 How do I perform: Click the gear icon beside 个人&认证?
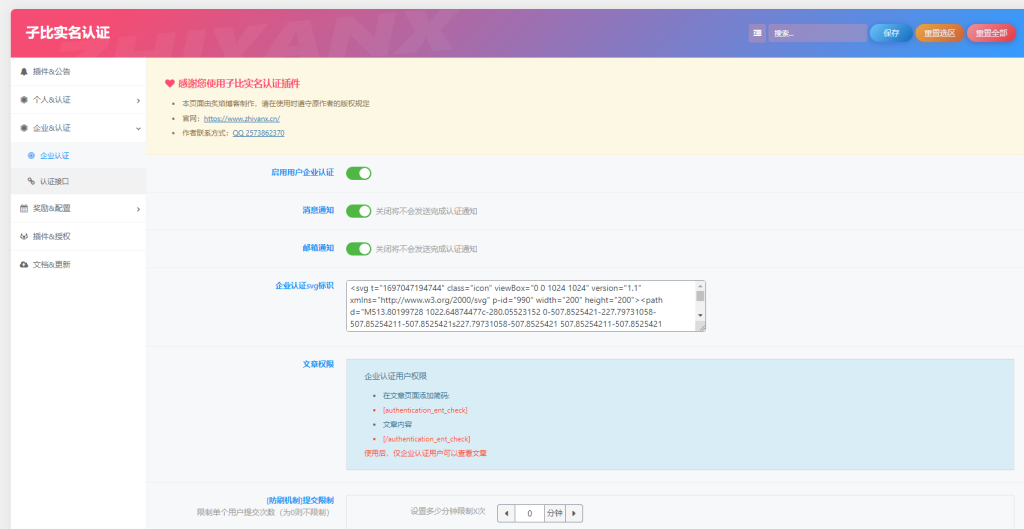[x=24, y=100]
